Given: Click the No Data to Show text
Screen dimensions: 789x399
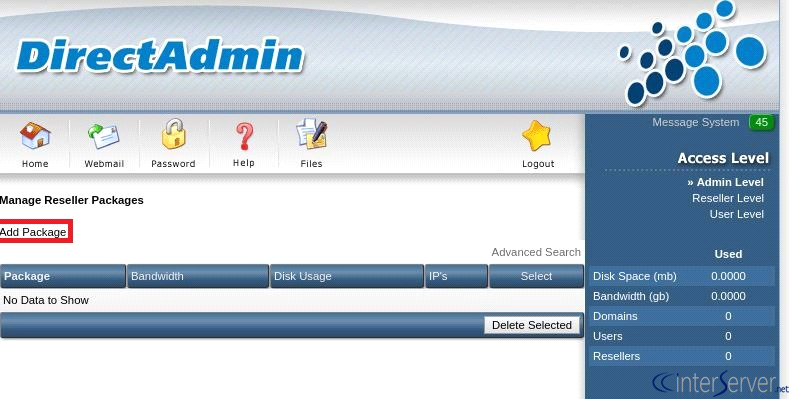Looking at the screenshot, I should click(46, 300).
